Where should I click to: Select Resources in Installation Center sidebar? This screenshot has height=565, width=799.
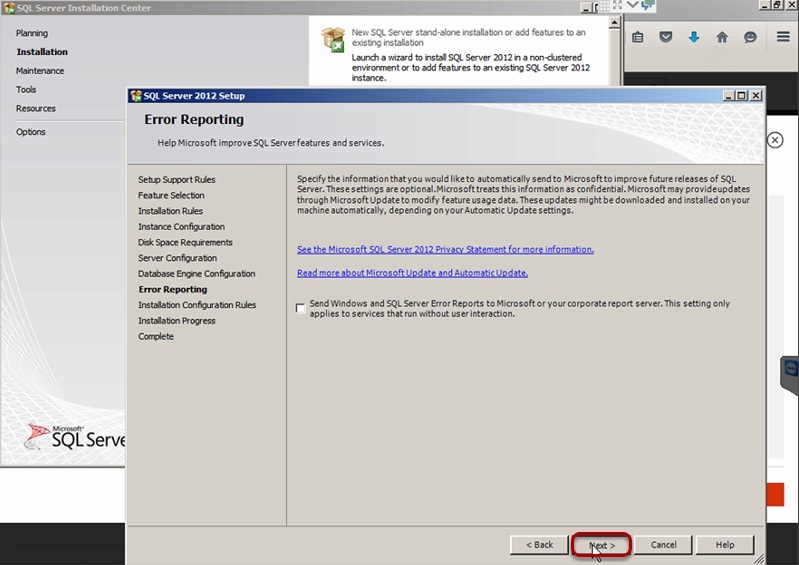coord(35,109)
